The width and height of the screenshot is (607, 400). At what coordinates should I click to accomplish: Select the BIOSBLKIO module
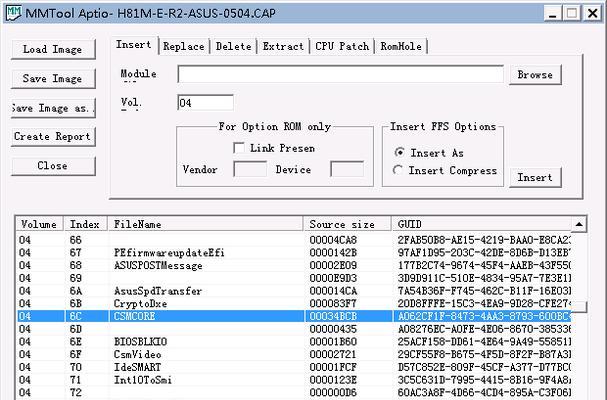[294, 342]
